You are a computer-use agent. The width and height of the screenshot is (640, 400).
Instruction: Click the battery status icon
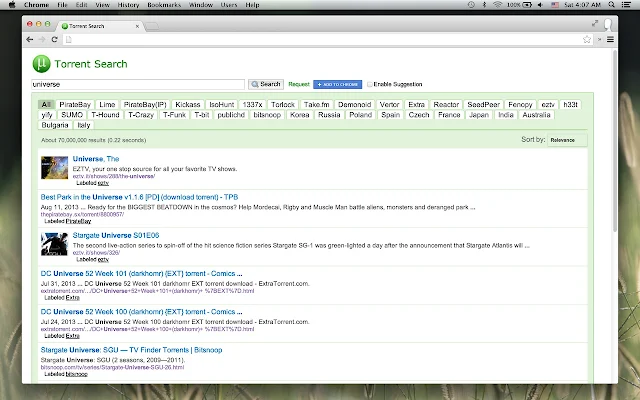pos(527,5)
